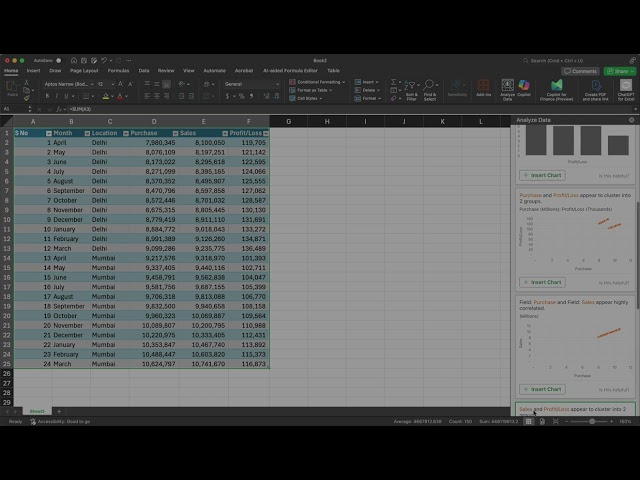Image resolution: width=640 pixels, height=480 pixels.
Task: Select the Sheet3 tab
Action: (37, 411)
